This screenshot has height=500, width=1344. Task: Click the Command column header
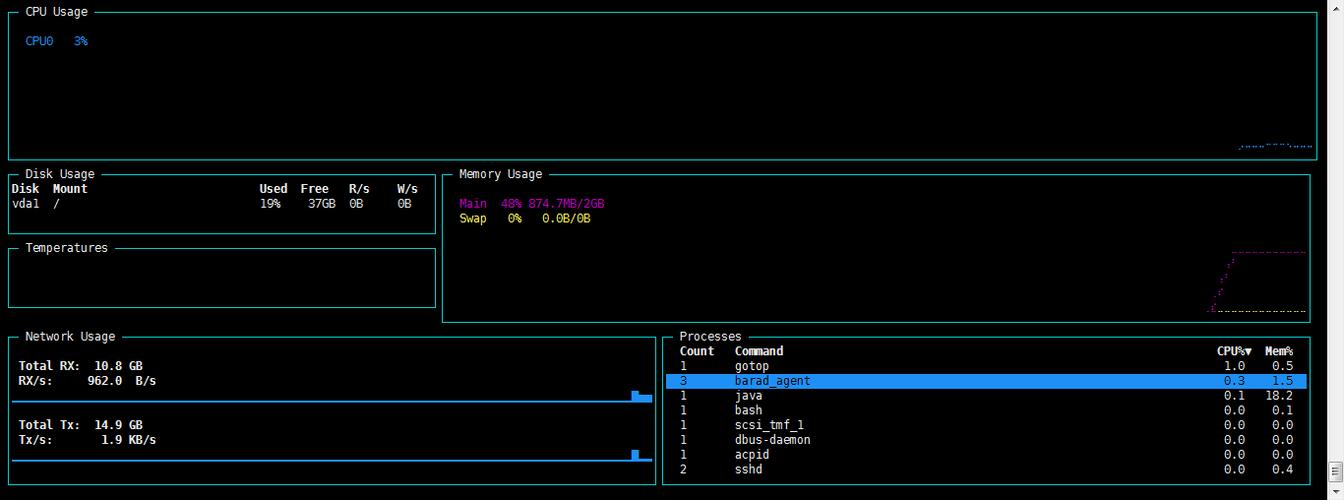759,351
